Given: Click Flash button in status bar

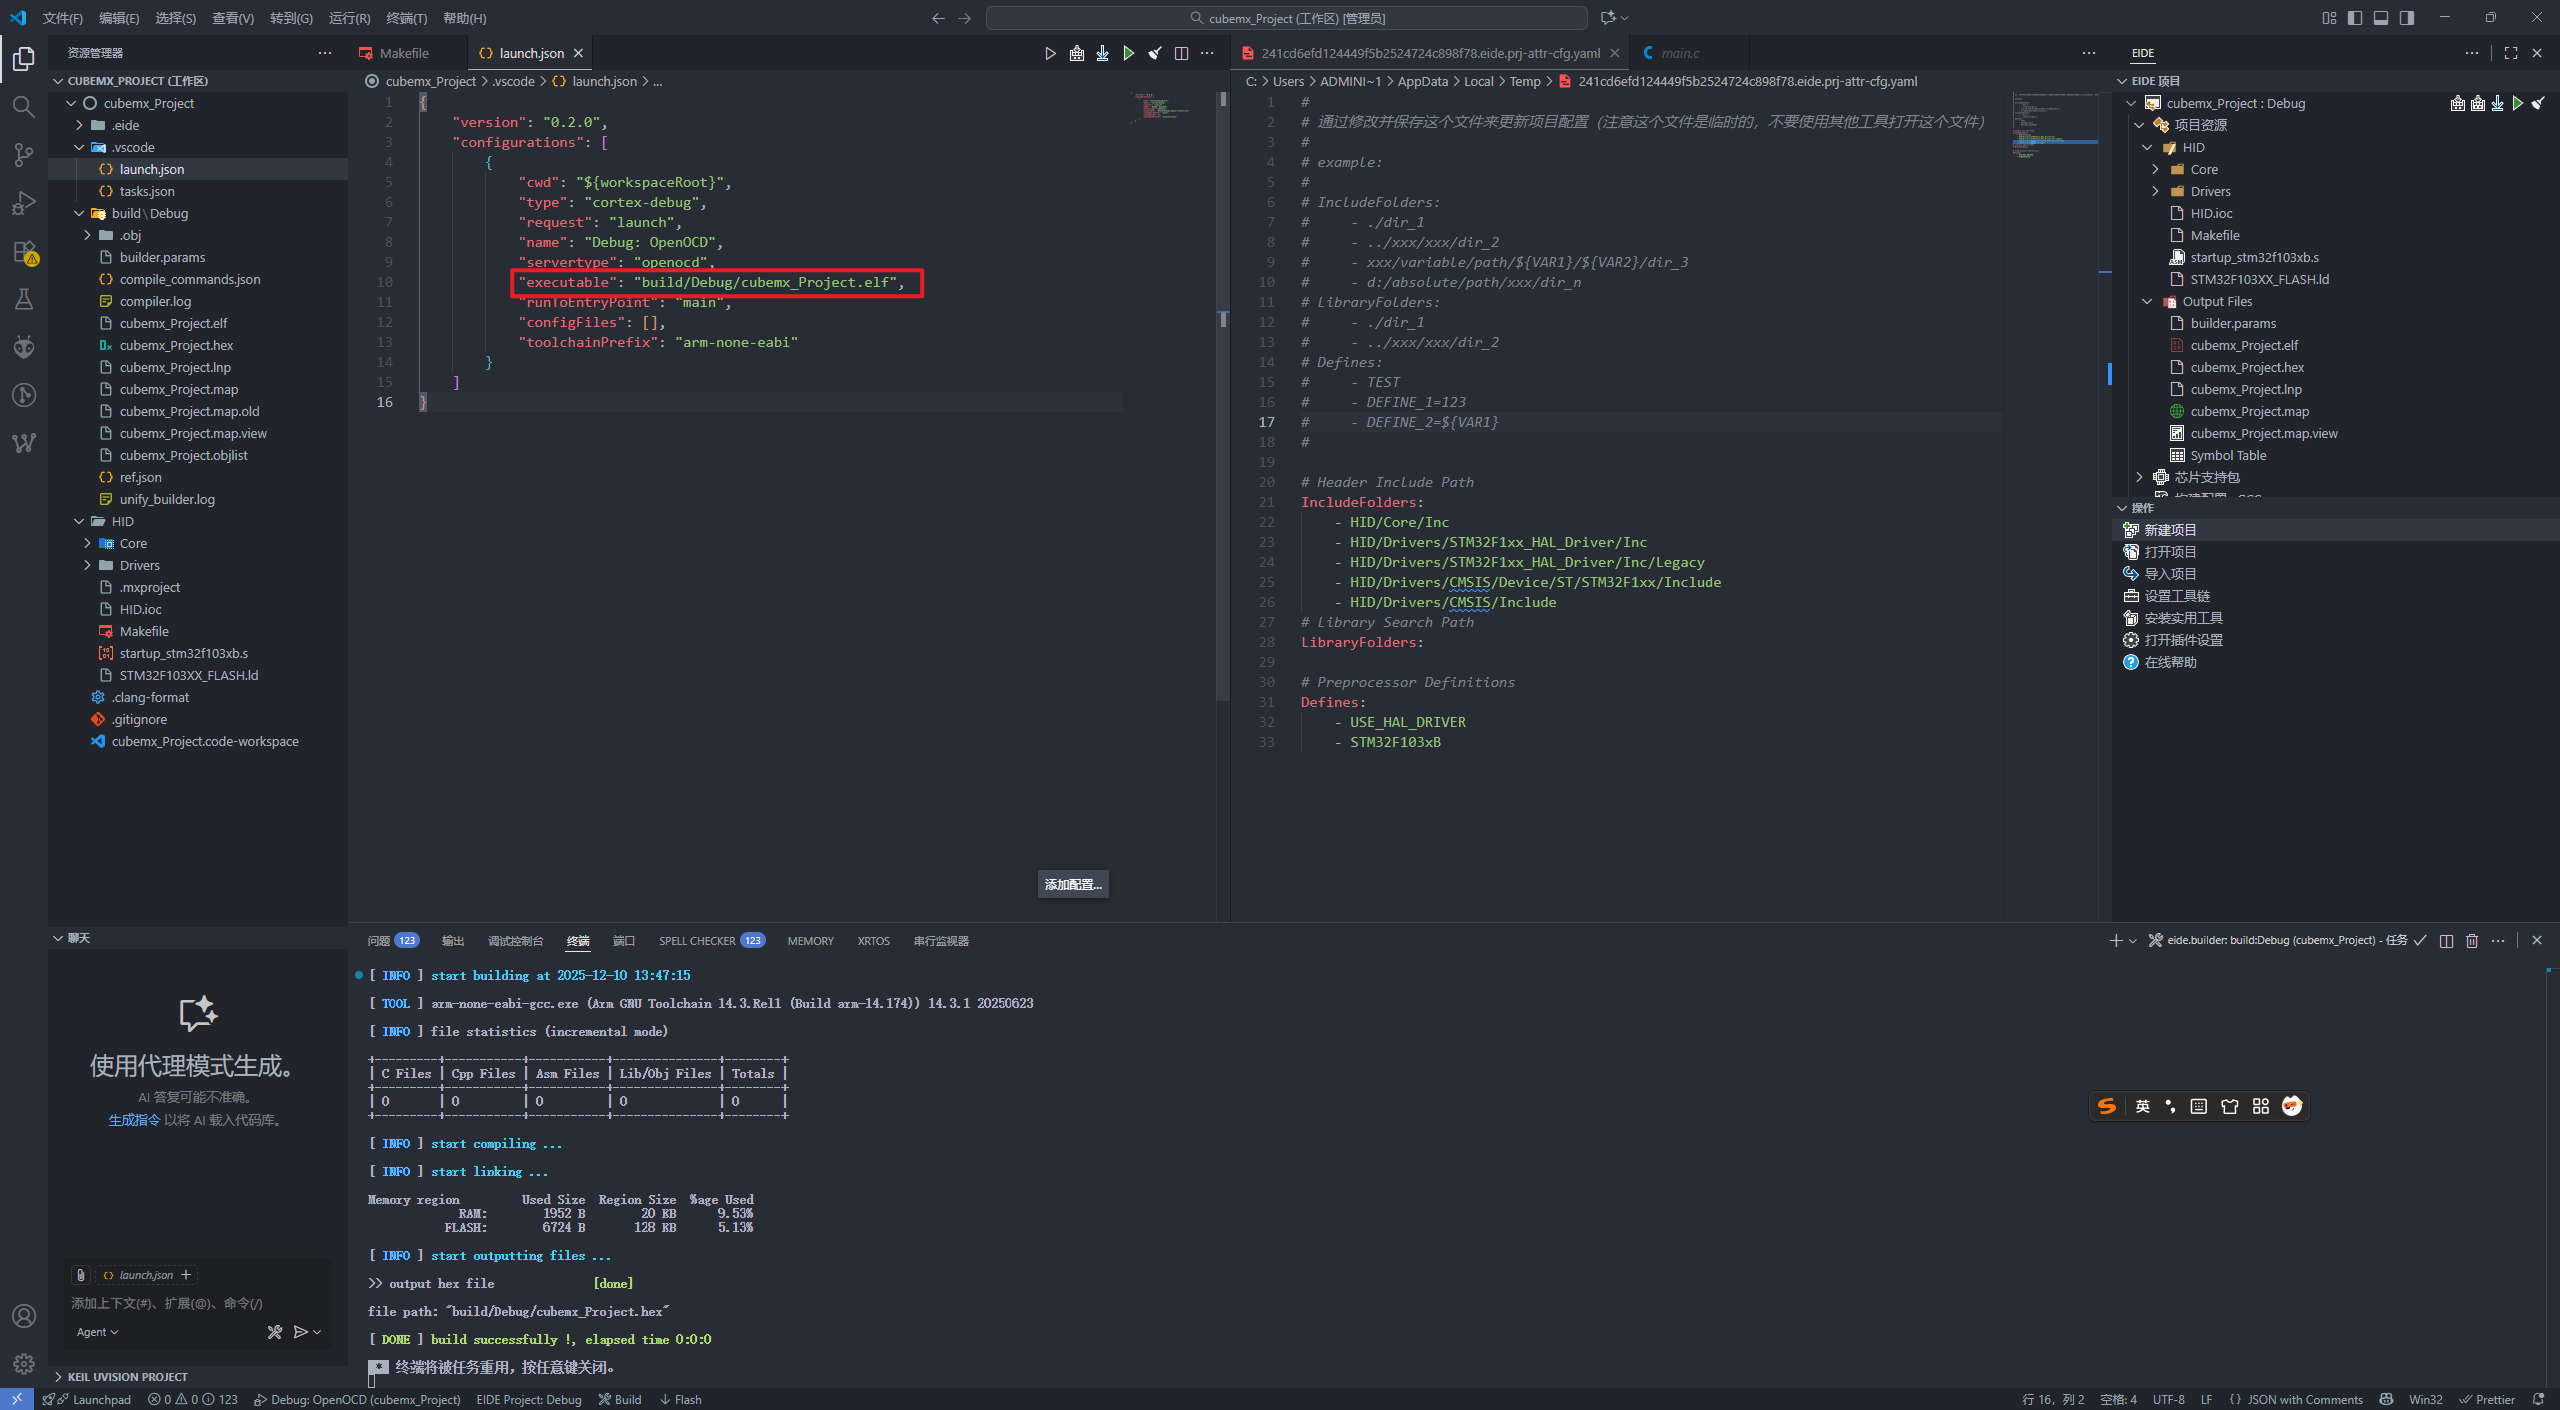Looking at the screenshot, I should click(681, 1399).
